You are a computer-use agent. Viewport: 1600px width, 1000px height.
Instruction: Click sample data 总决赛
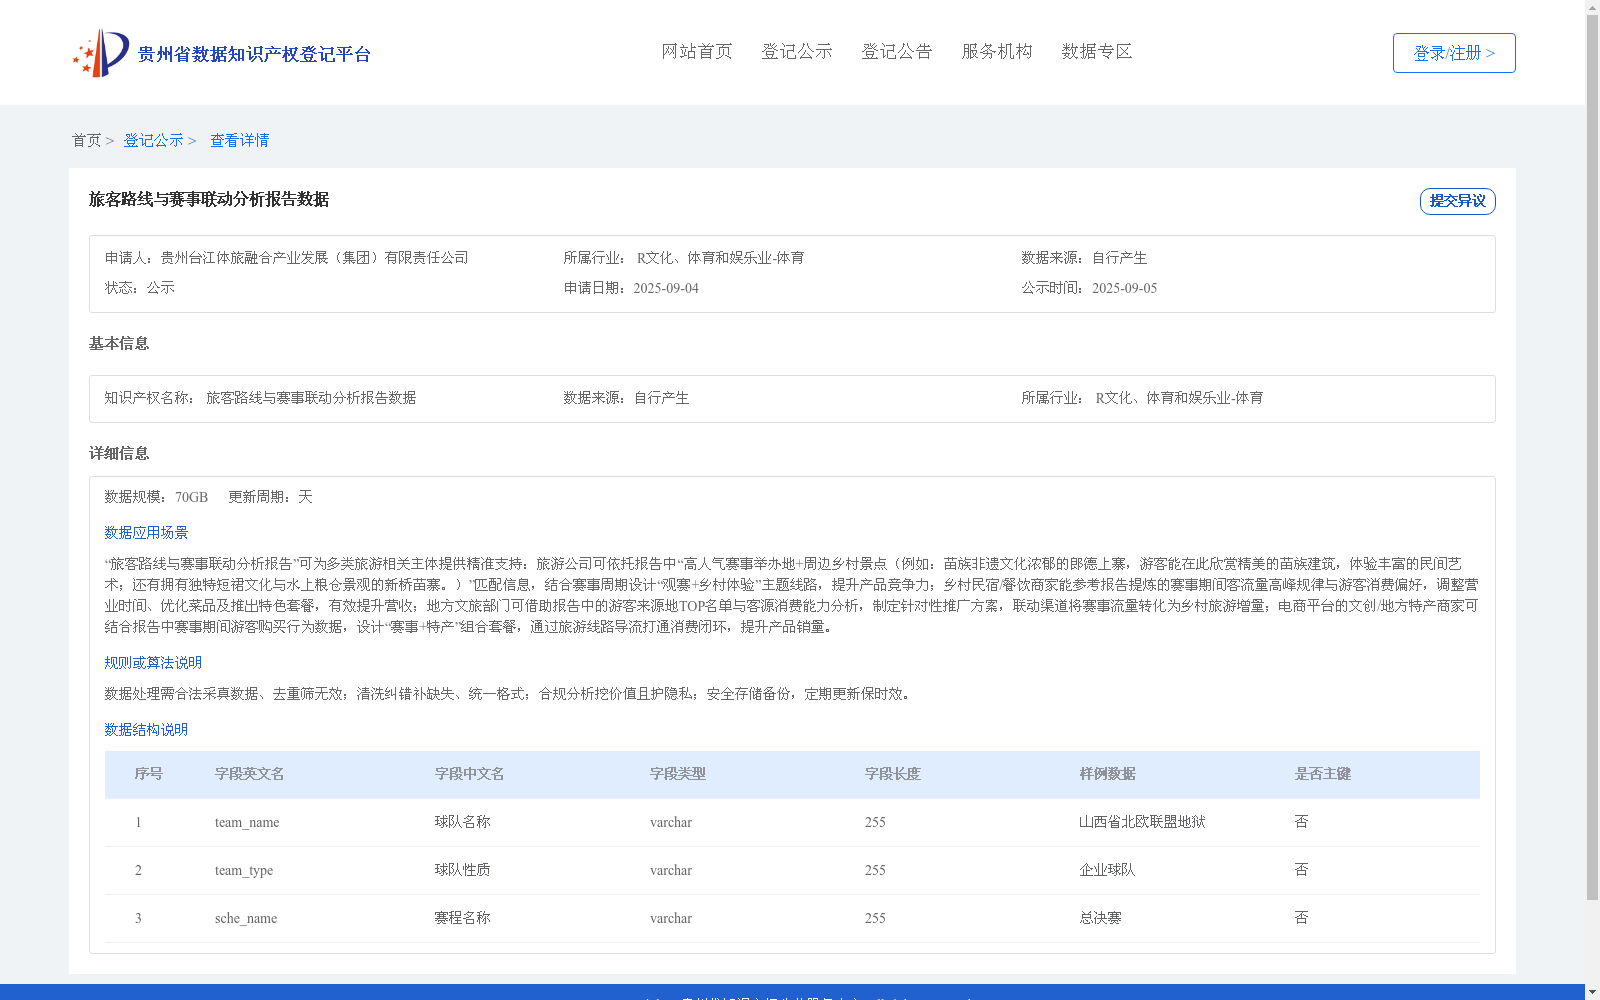tap(1100, 918)
